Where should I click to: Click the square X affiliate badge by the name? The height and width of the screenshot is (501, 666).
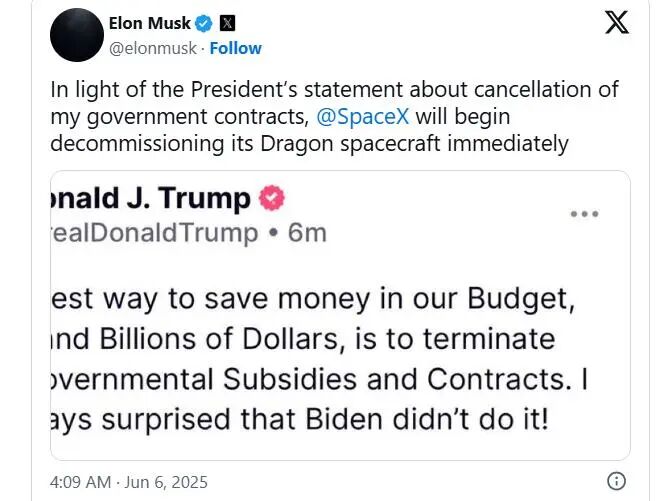[227, 23]
